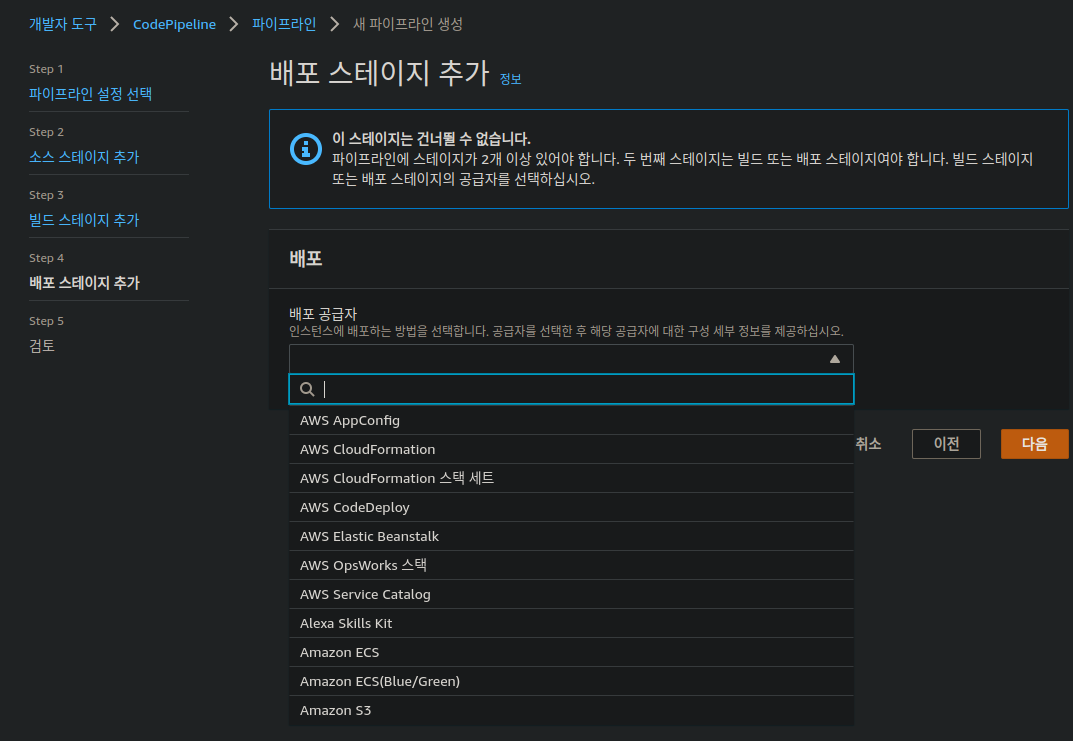Click the 취소 button
Screen dimensions: 1073x741
[x=868, y=444]
